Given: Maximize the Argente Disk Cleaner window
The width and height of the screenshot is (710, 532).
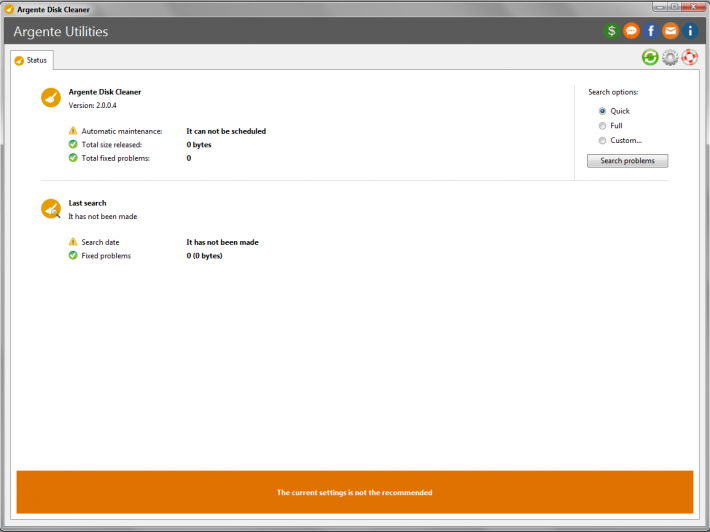Looking at the screenshot, I should pos(675,7).
